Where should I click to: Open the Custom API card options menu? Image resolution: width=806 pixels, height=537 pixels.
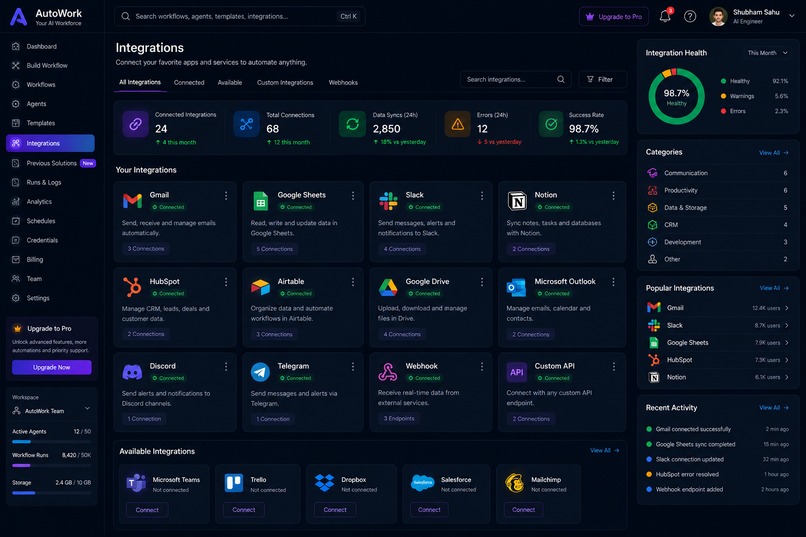point(614,366)
